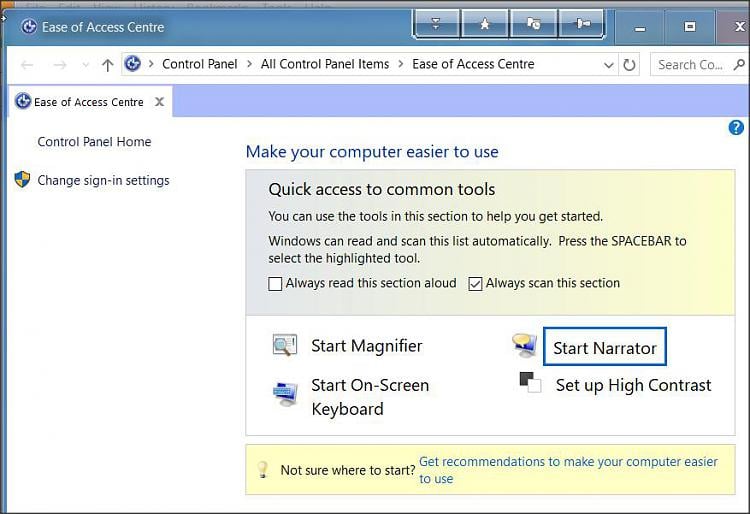Click Start Magnifier
Image resolution: width=750 pixels, height=514 pixels.
(x=367, y=346)
